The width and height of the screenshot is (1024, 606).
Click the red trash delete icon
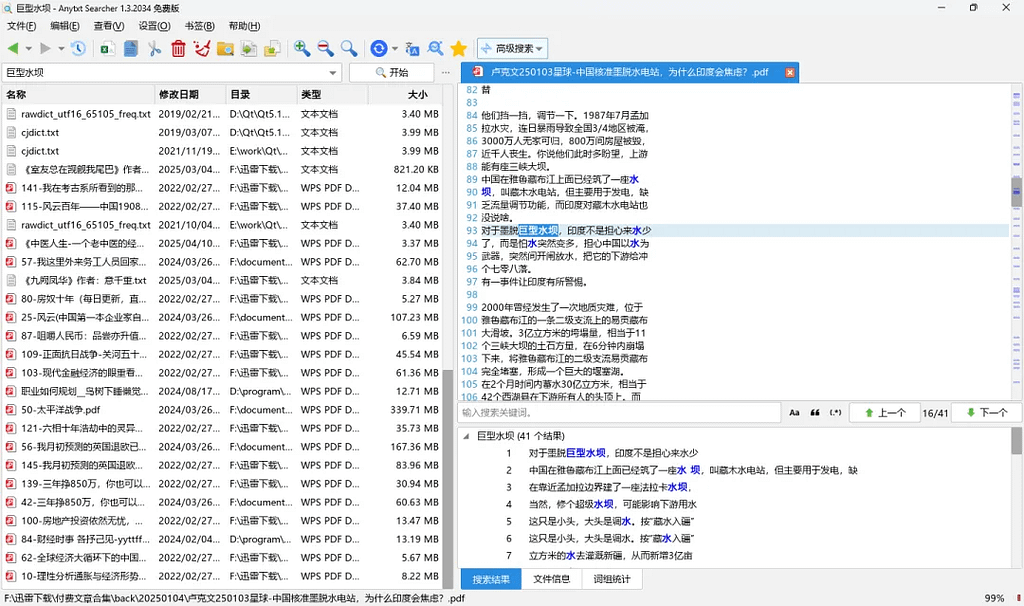coord(178,48)
